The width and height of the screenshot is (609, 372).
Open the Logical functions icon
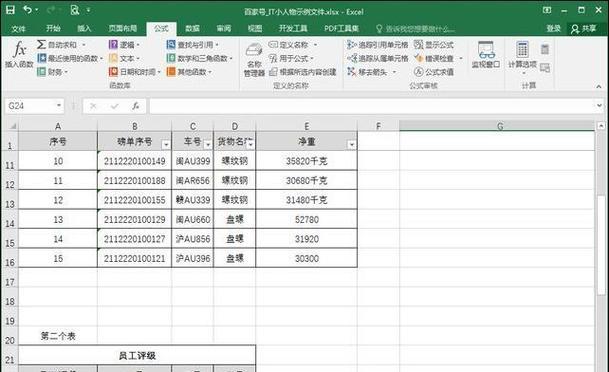point(113,45)
